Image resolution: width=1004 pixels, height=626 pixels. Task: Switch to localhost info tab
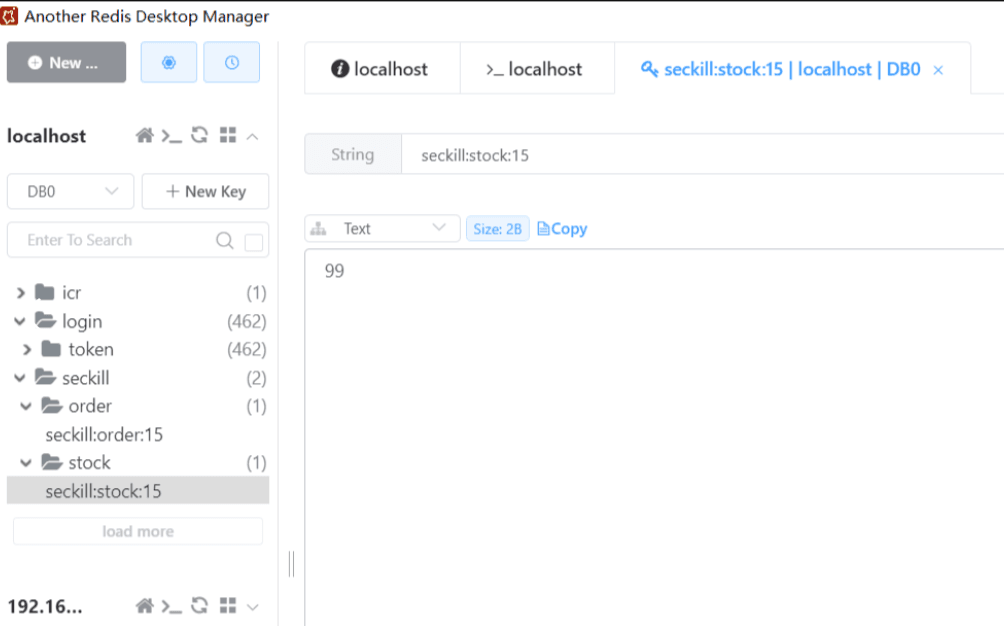[x=380, y=69]
